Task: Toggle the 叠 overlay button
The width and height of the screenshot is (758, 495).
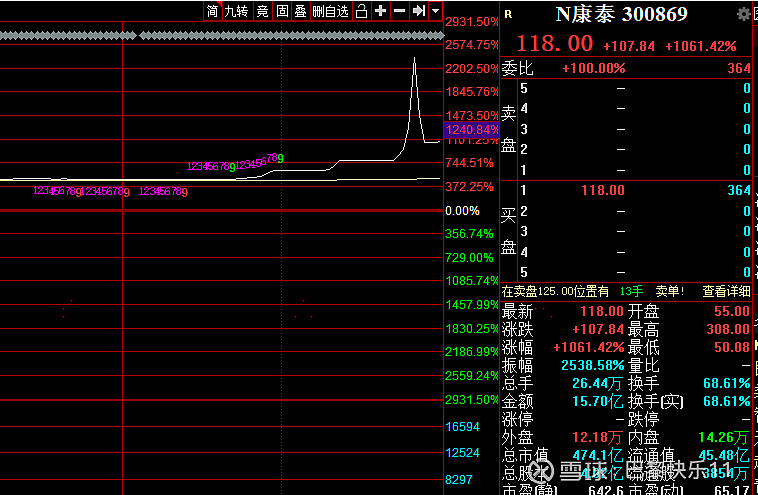Action: click(300, 11)
